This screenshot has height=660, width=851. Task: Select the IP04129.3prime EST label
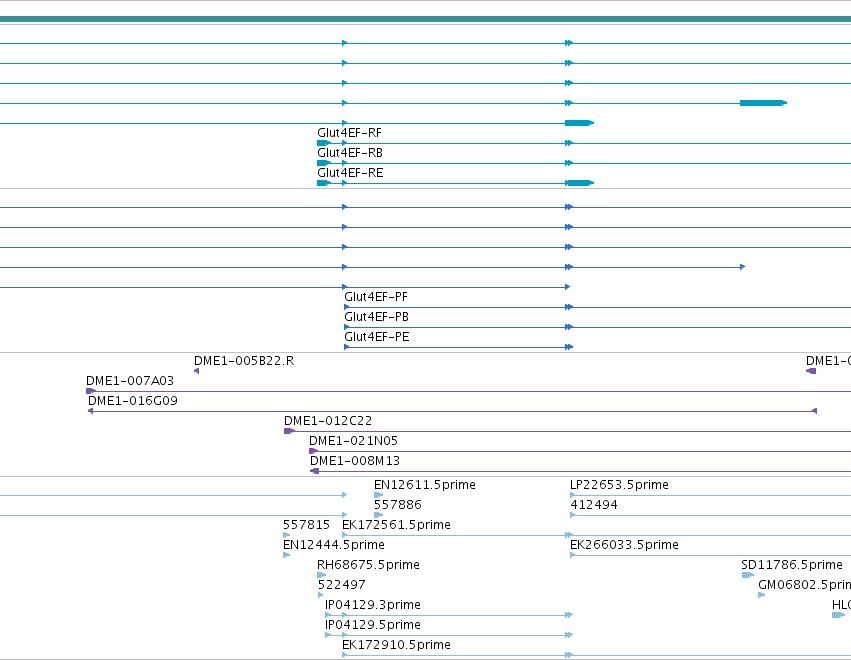(372, 605)
